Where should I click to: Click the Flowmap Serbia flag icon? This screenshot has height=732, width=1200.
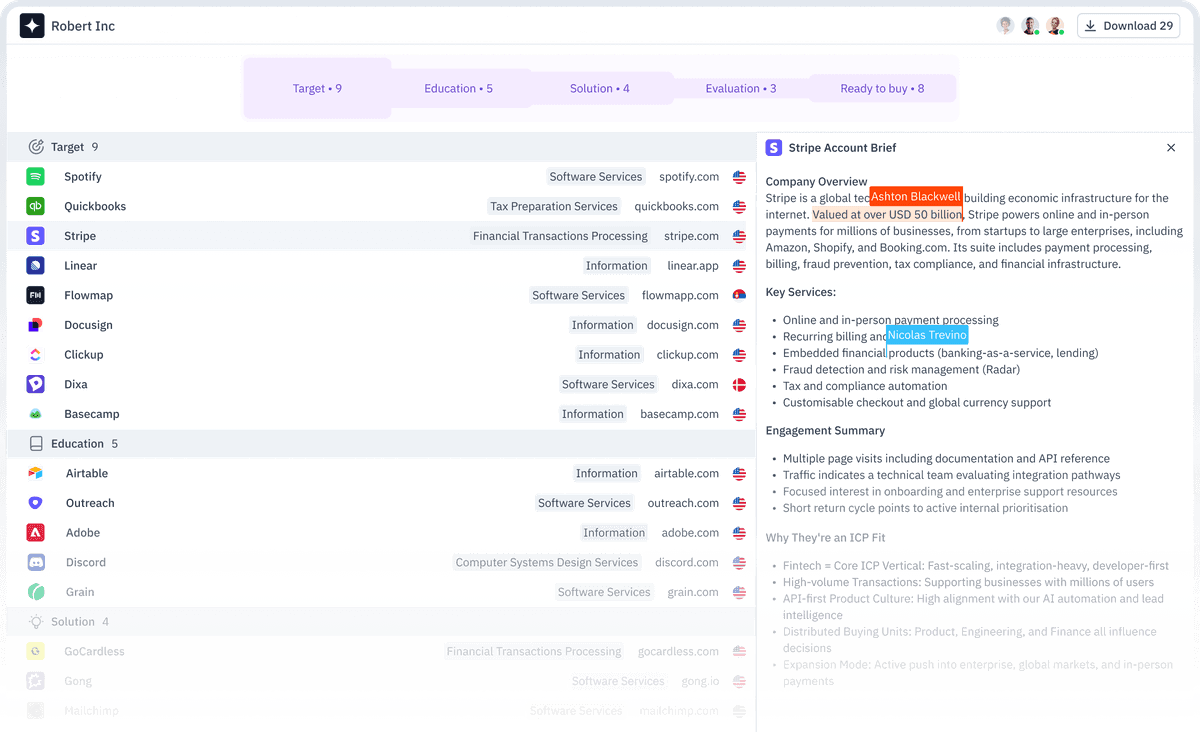[739, 295]
